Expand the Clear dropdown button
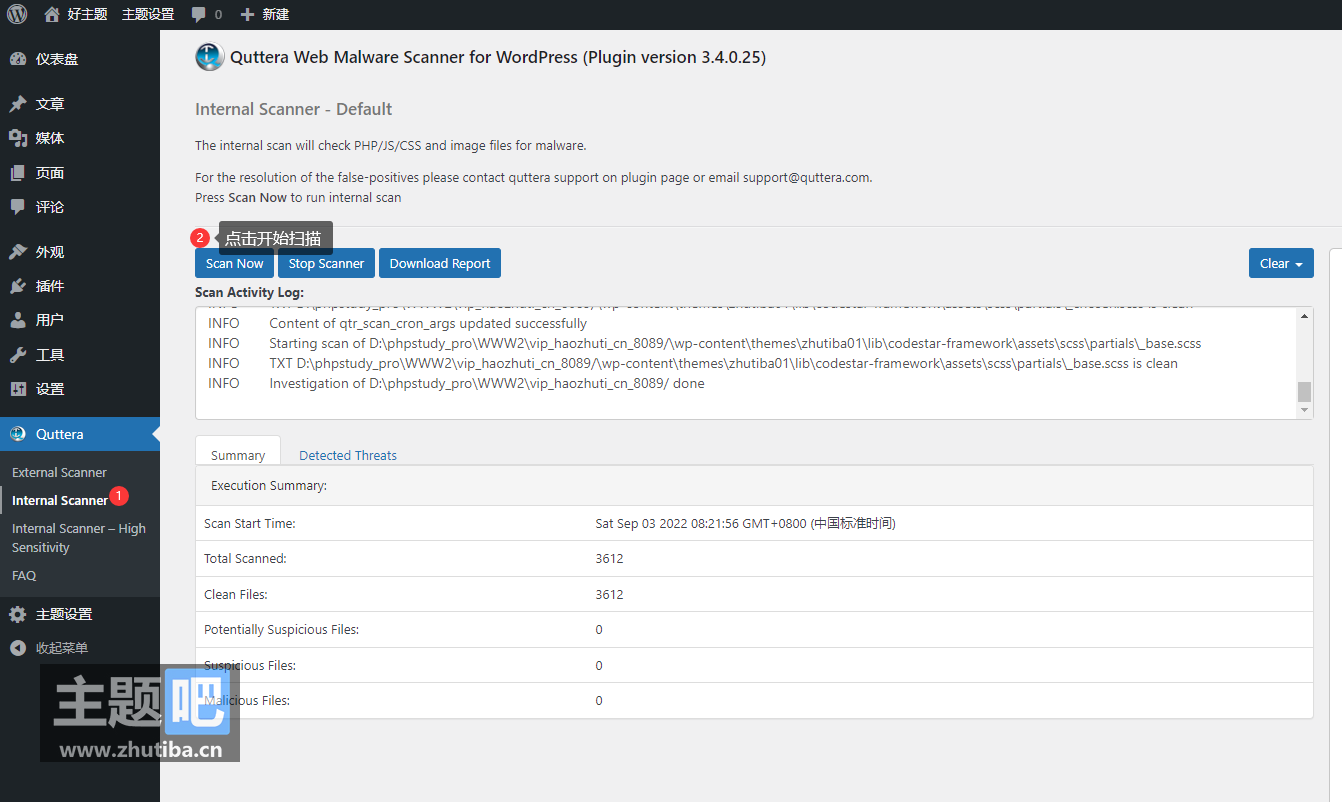1342x802 pixels. click(x=1281, y=263)
